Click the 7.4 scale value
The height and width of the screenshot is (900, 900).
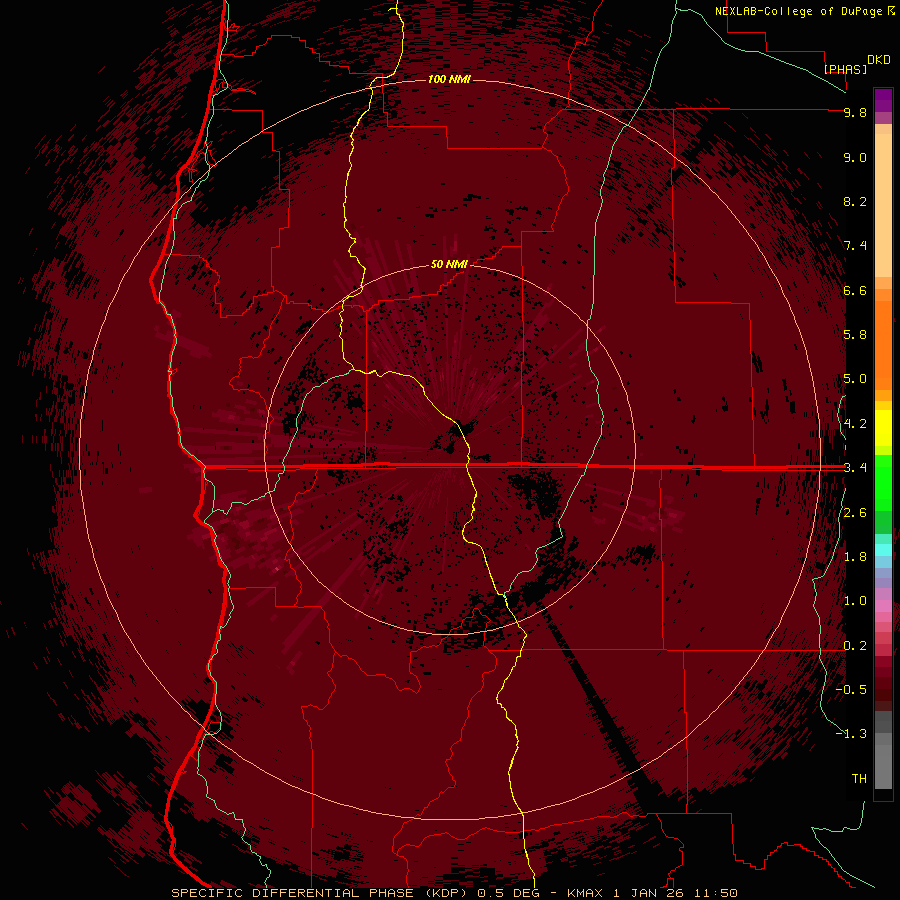click(855, 246)
